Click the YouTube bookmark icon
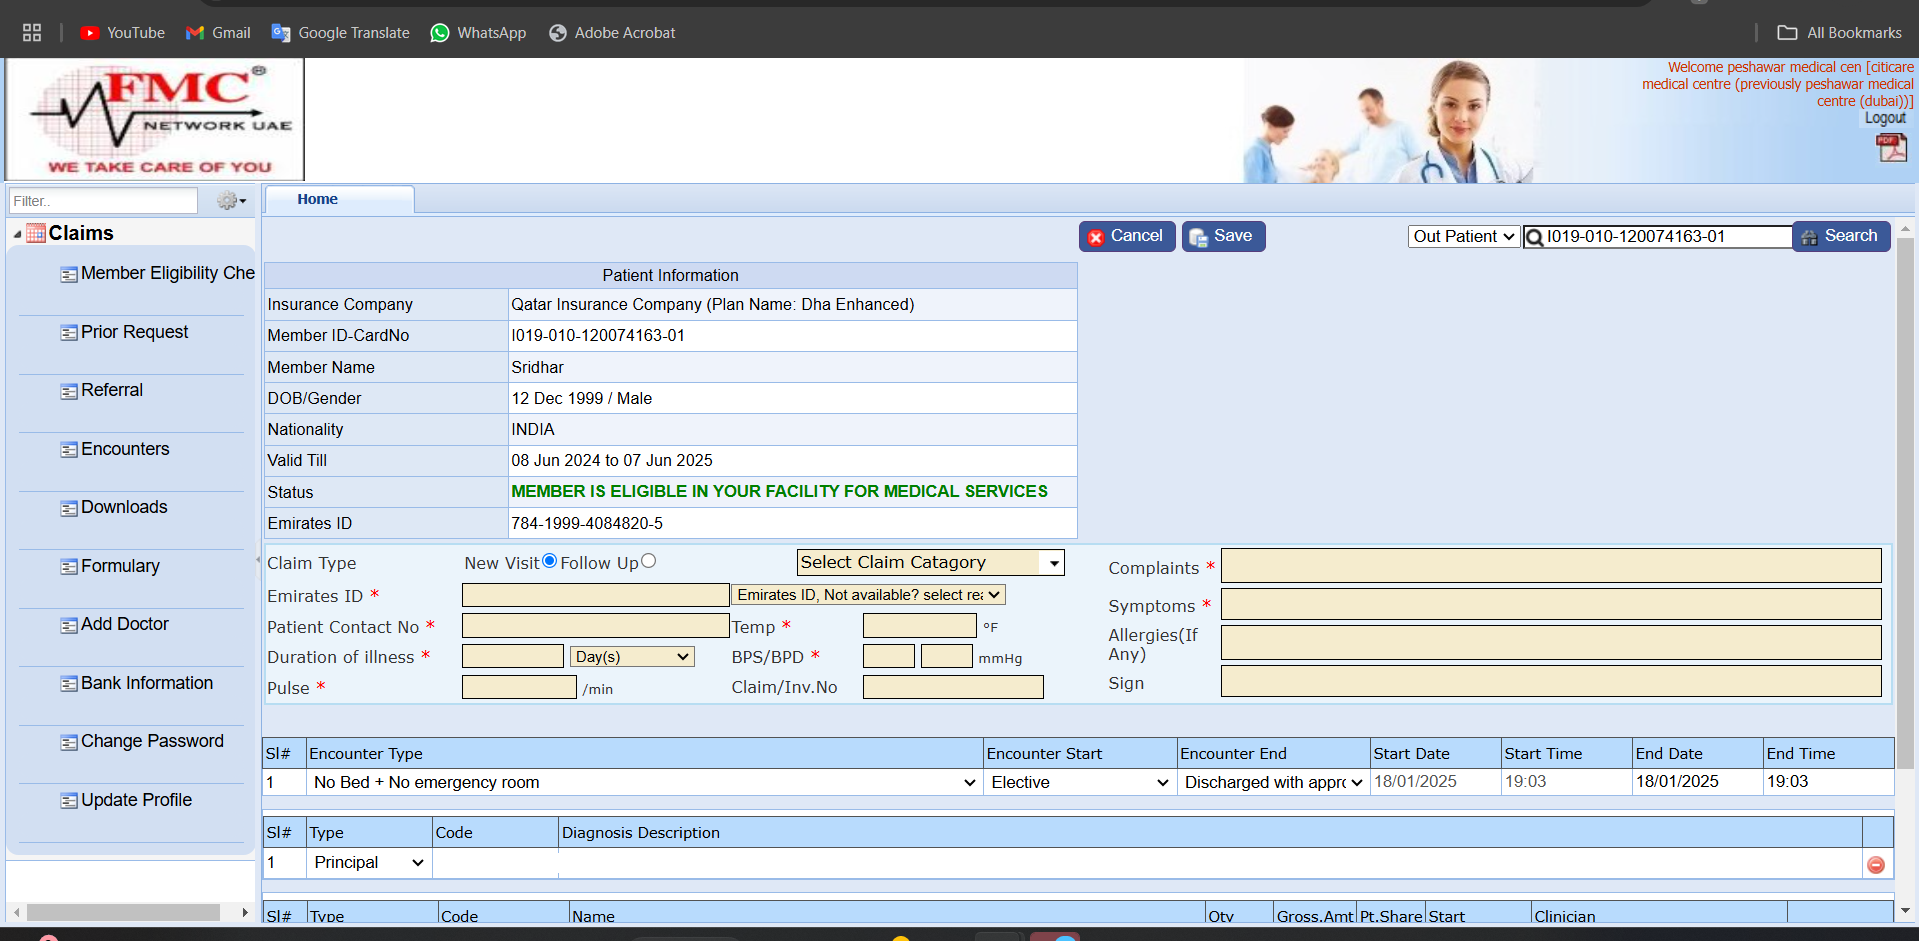Image resolution: width=1919 pixels, height=941 pixels. [90, 33]
